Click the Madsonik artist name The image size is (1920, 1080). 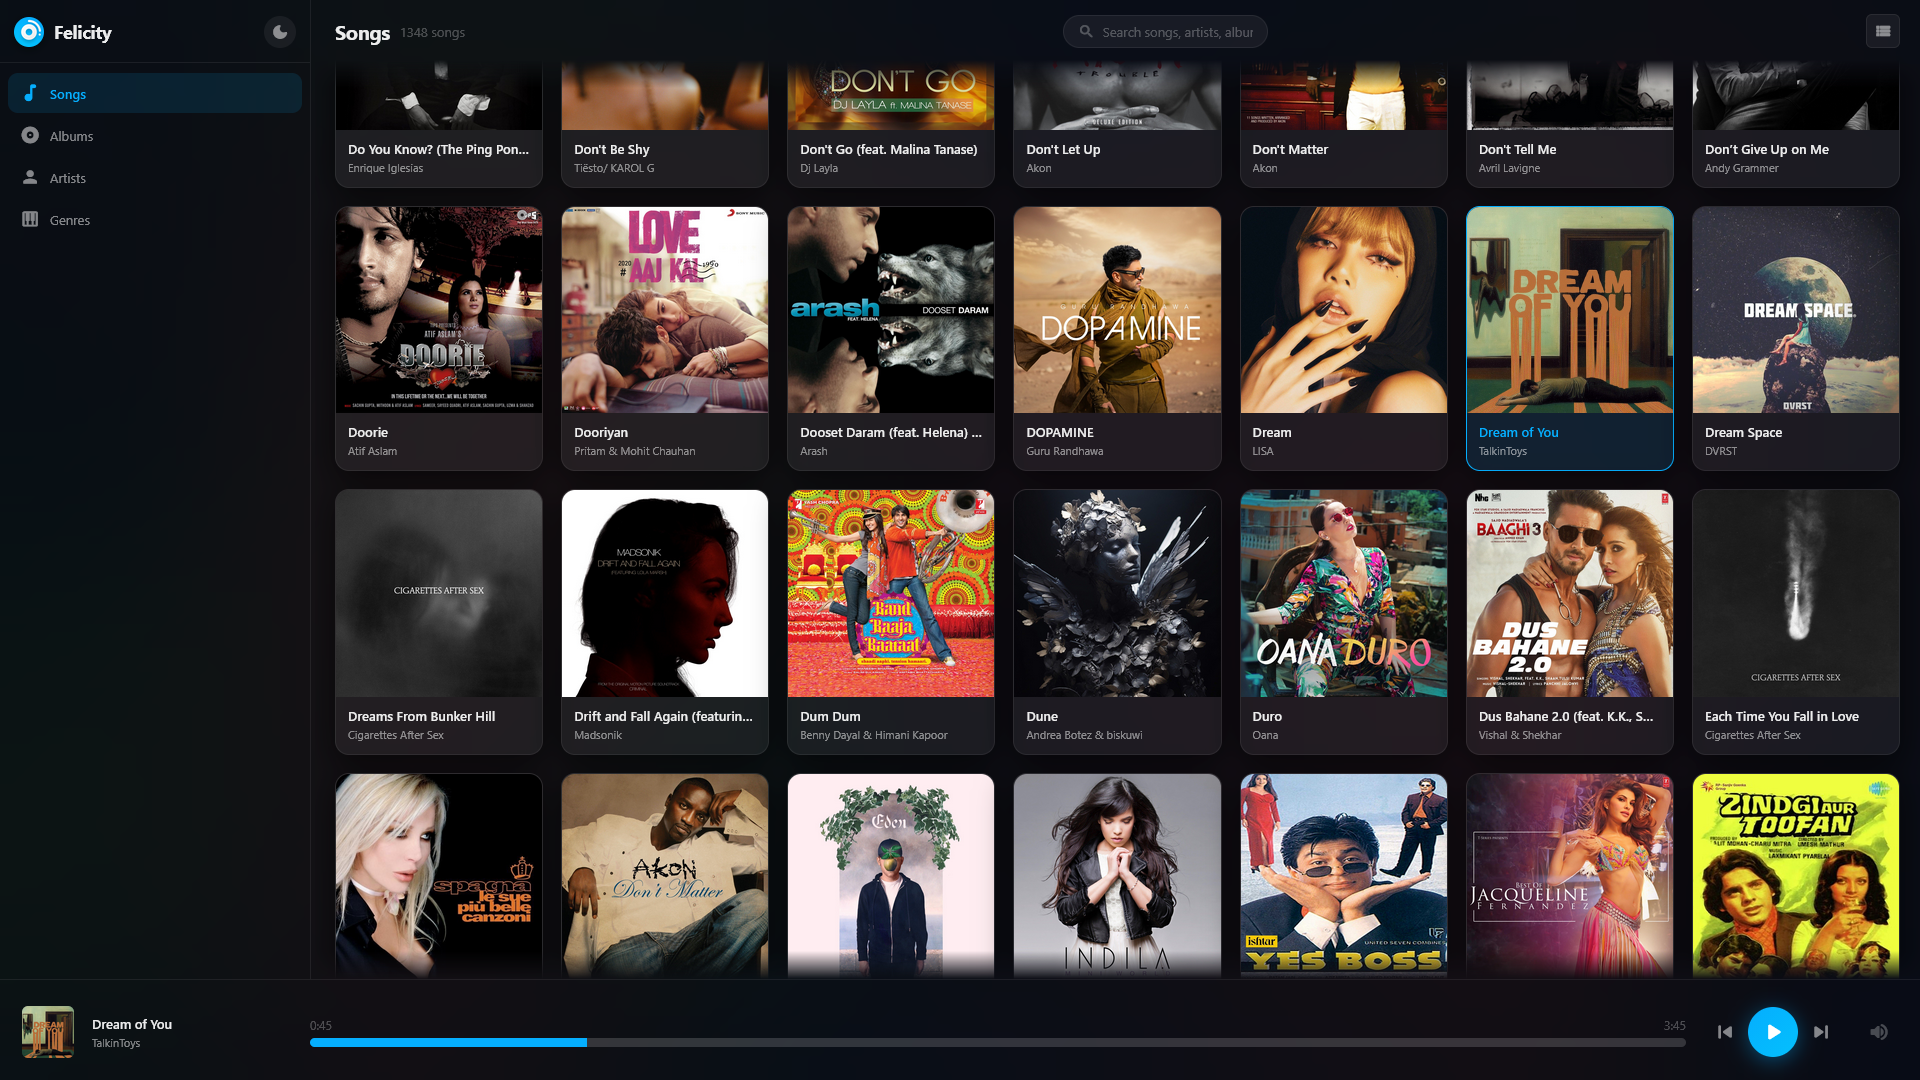click(x=598, y=735)
